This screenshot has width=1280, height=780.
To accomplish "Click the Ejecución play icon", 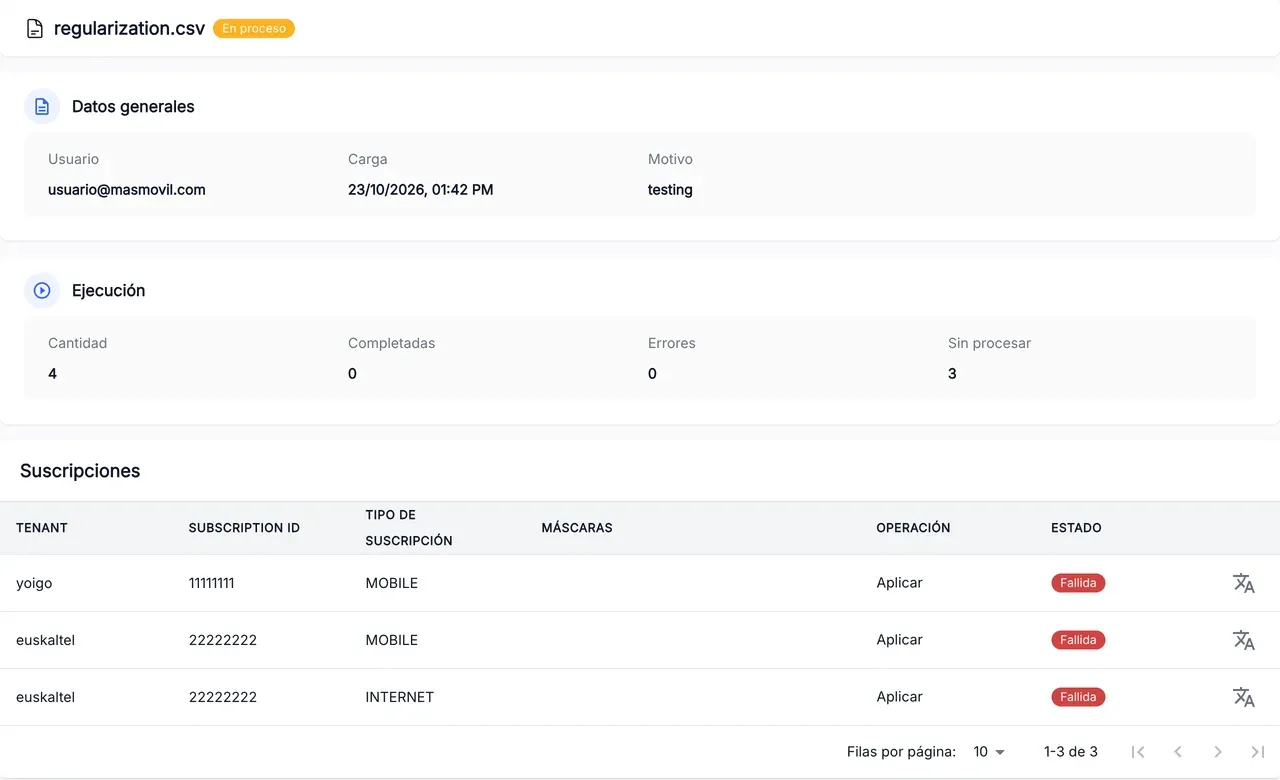I will point(42,291).
